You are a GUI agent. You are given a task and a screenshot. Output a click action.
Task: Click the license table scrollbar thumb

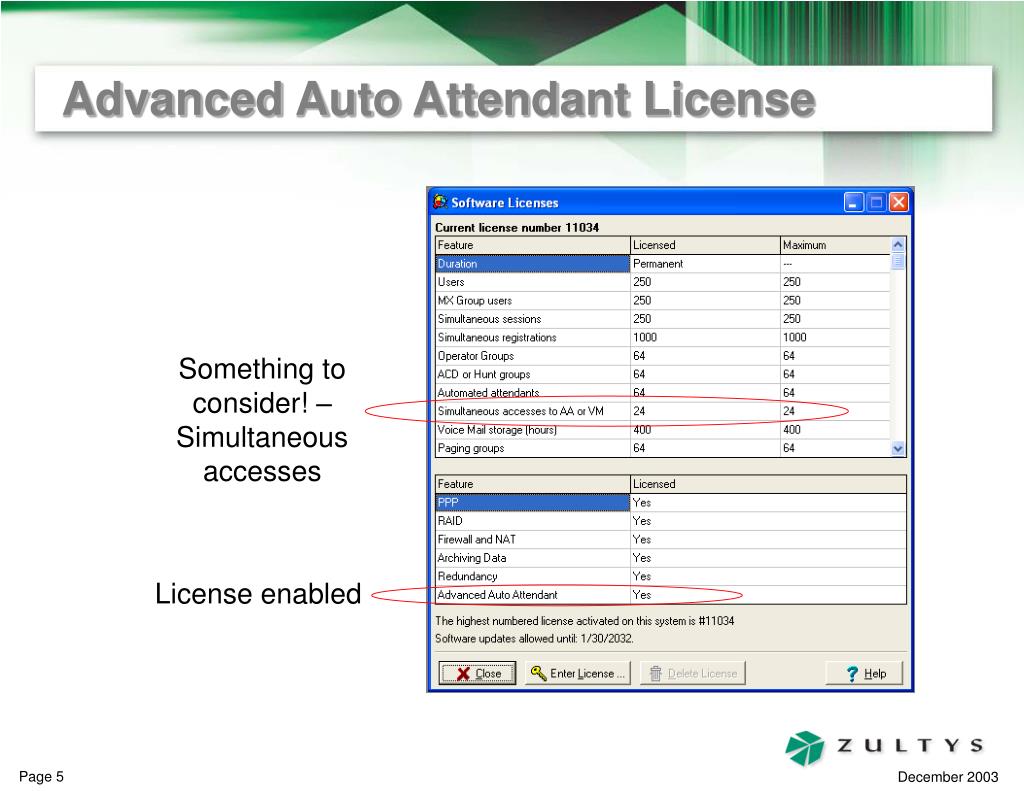898,261
